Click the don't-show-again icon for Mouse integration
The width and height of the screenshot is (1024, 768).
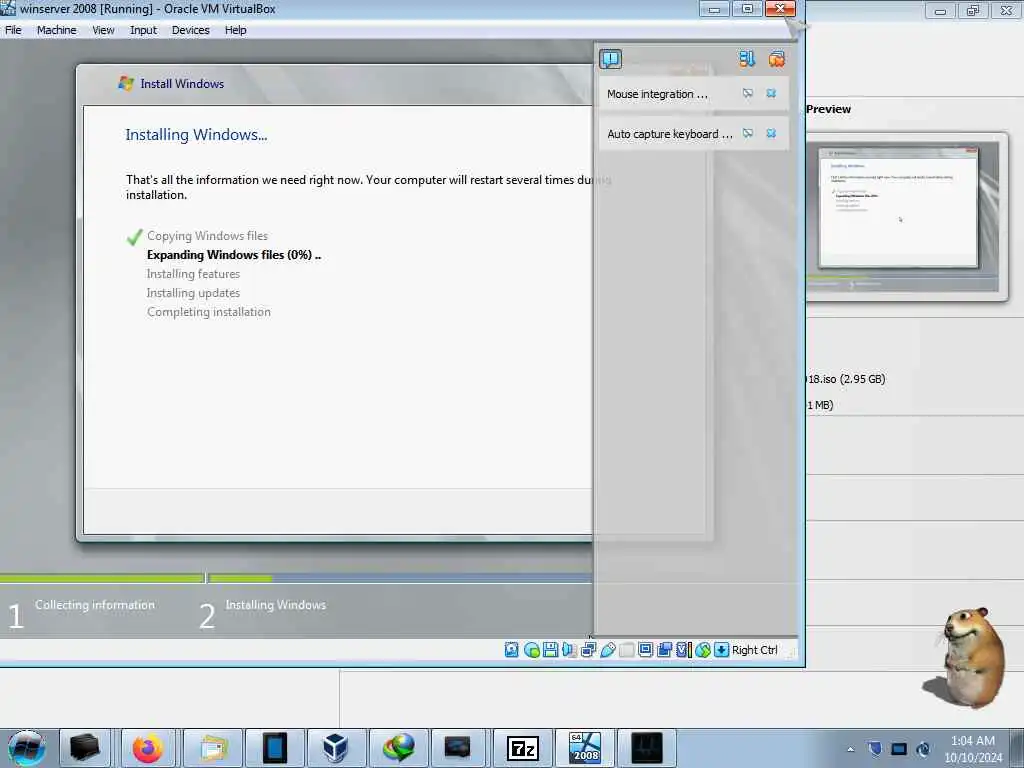click(748, 93)
